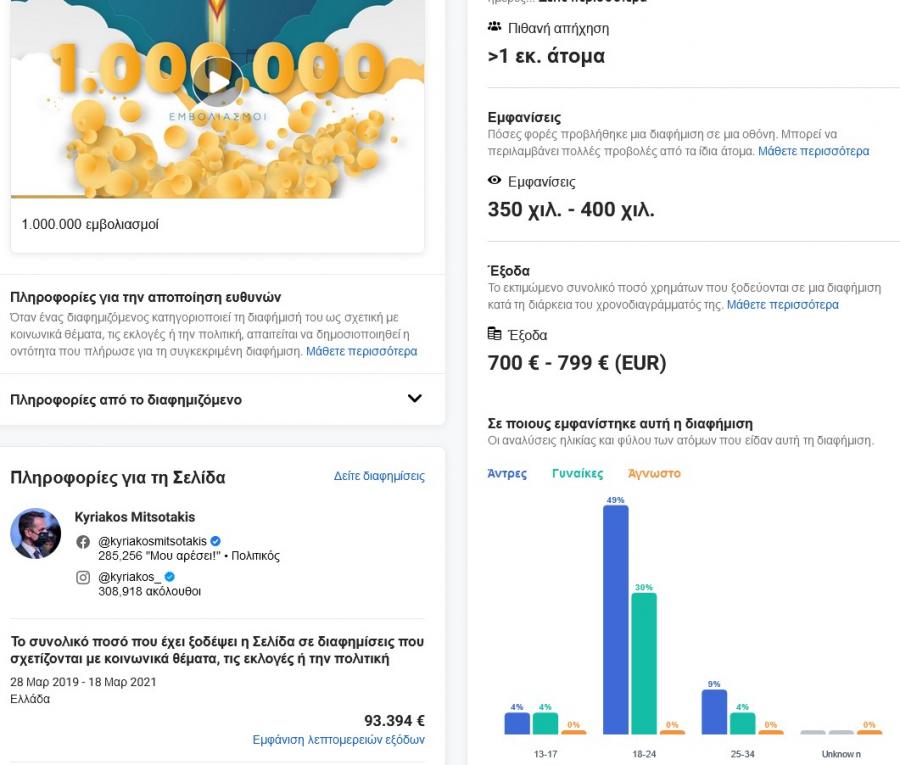Click the money icon beside Έξοδα

(494, 334)
